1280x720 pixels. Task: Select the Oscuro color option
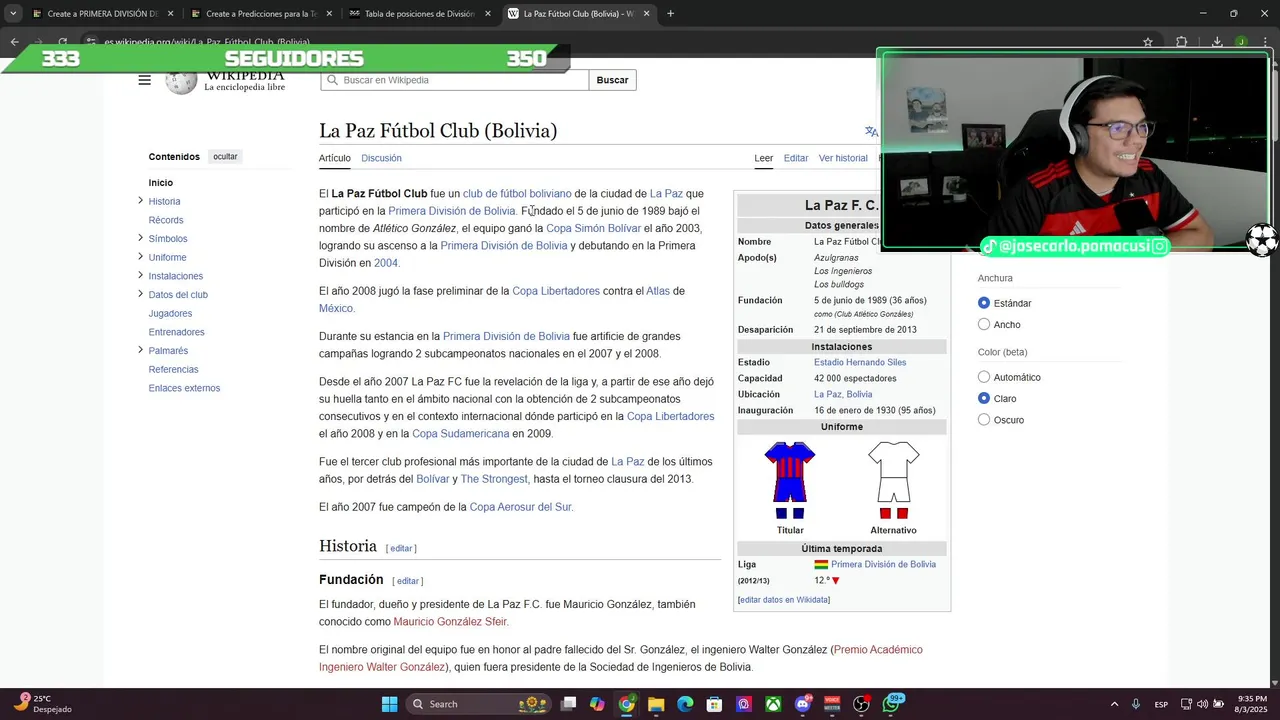[x=984, y=420]
